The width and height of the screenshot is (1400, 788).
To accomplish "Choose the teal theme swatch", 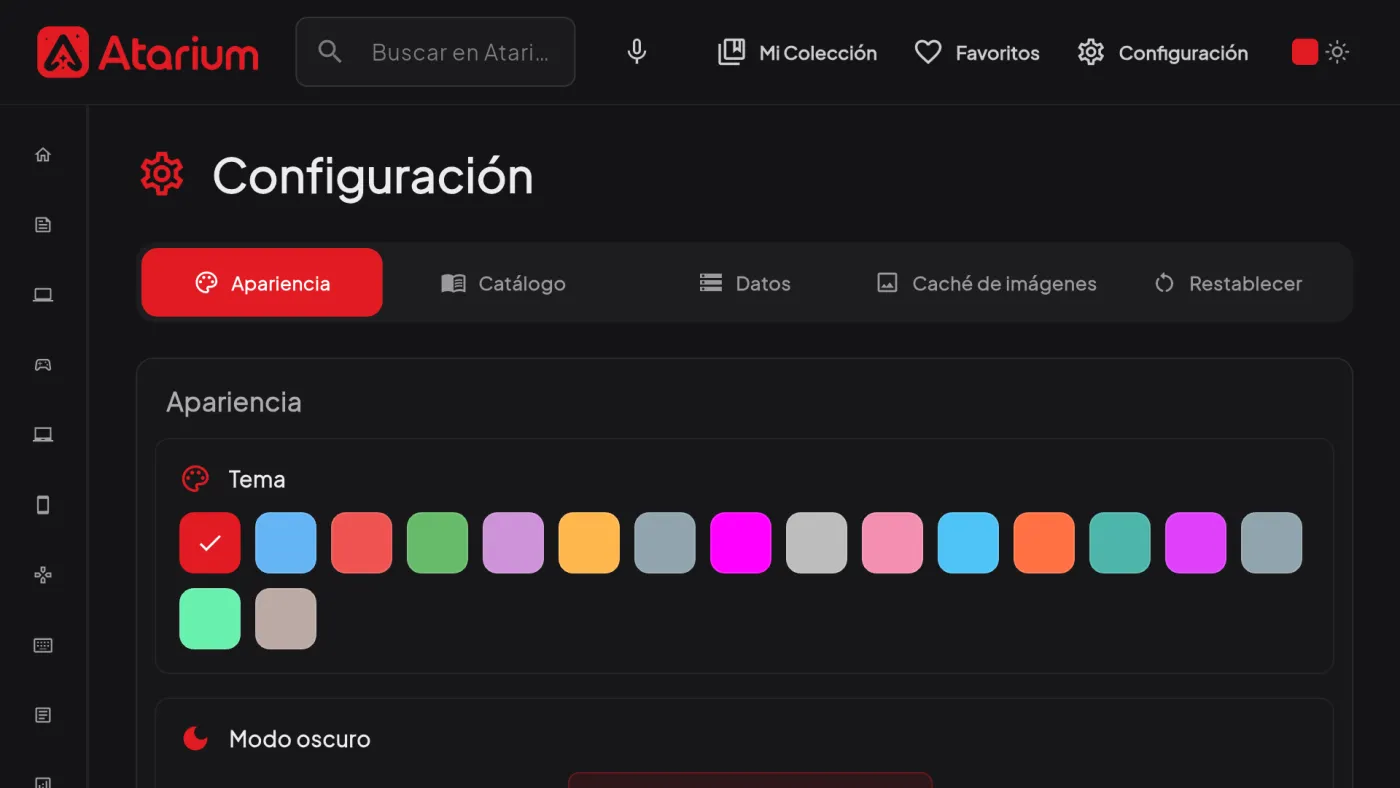I will tap(1120, 543).
